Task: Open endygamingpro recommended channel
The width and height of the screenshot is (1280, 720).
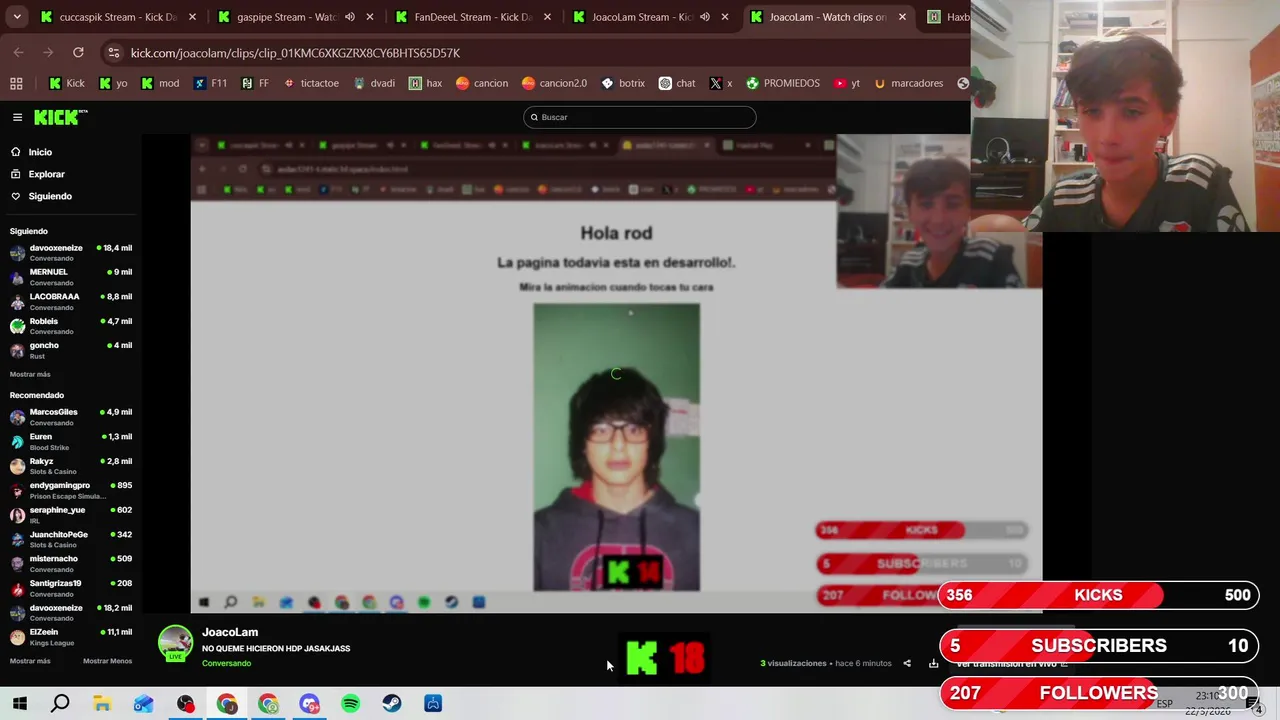Action: pyautogui.click(x=71, y=490)
